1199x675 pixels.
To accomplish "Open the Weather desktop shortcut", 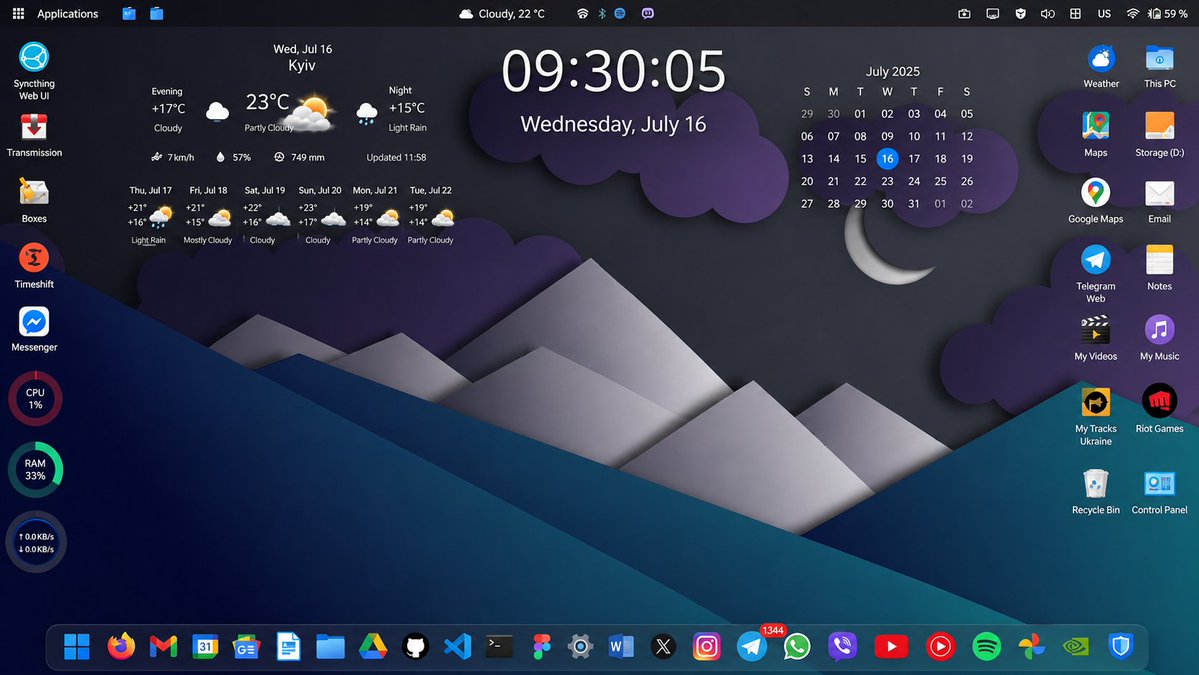I will click(x=1101, y=67).
